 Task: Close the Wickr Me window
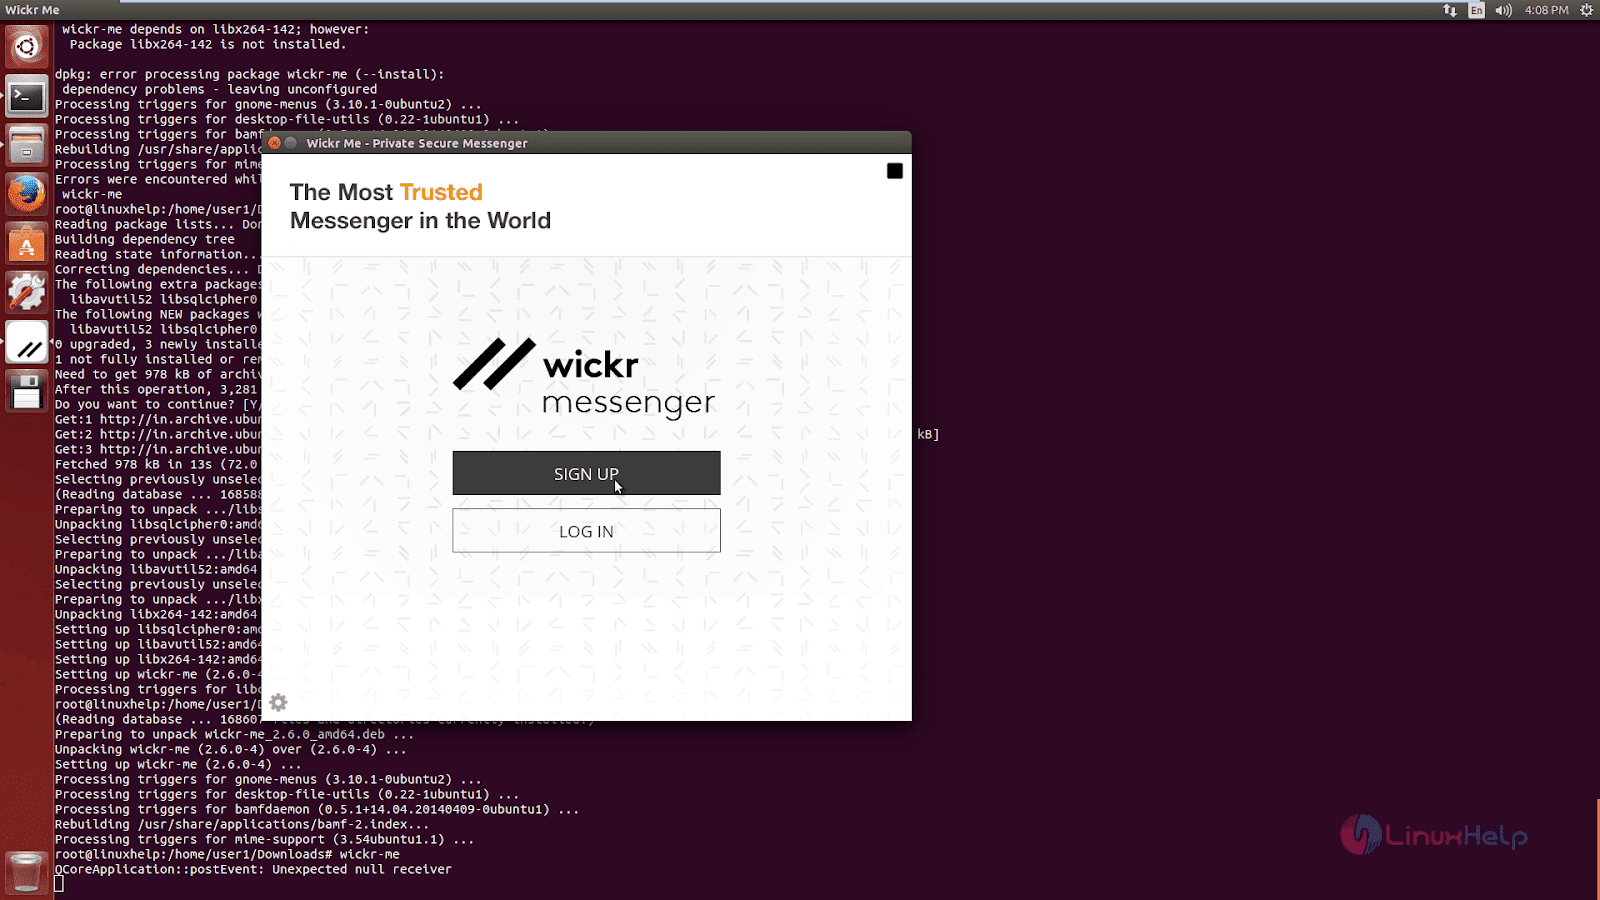click(x=274, y=143)
